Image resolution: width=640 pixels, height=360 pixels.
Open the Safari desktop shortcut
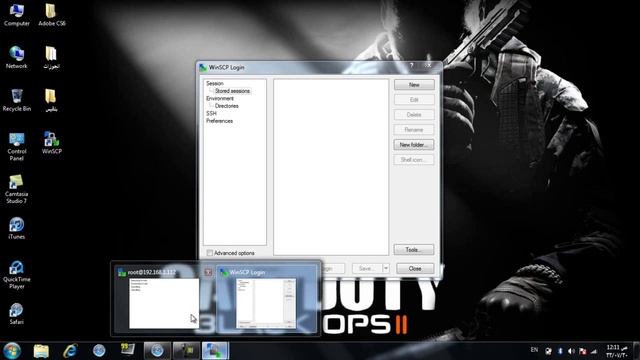17,313
